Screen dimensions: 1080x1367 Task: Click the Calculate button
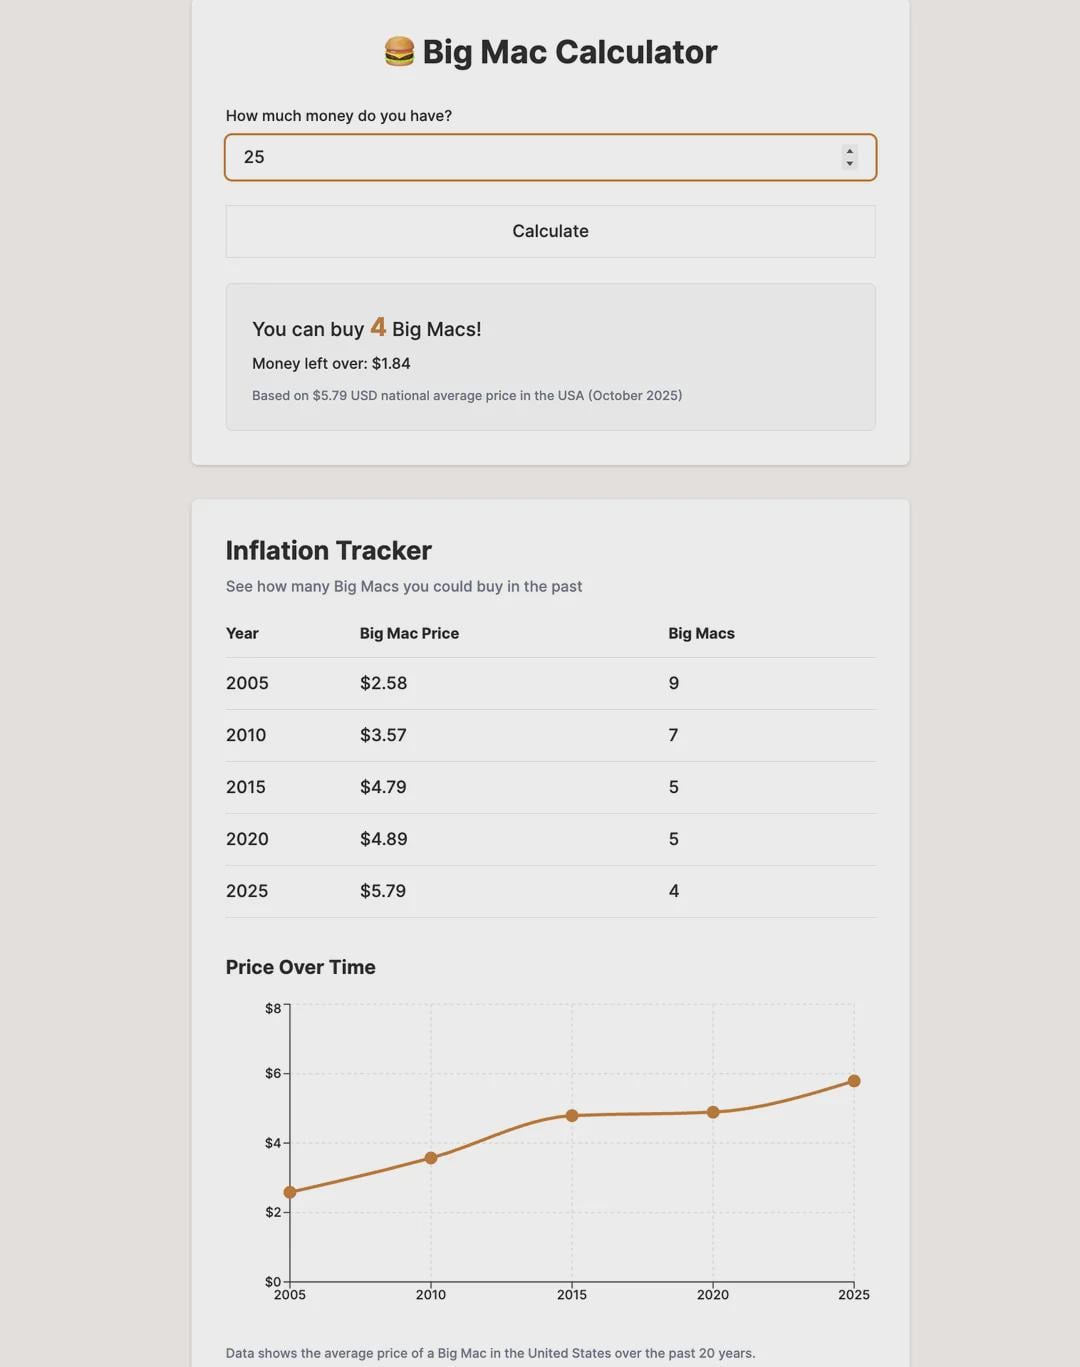(x=550, y=231)
